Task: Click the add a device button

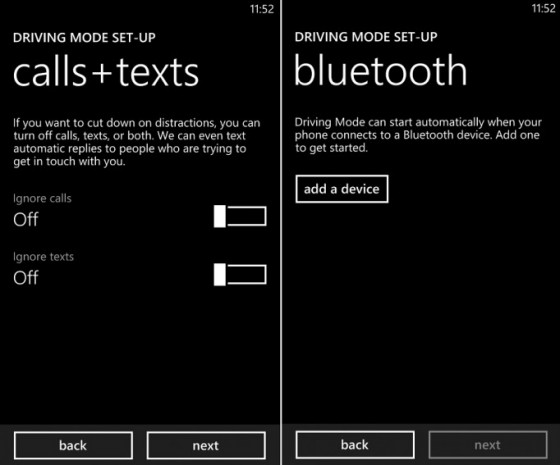Action: pyautogui.click(x=342, y=189)
